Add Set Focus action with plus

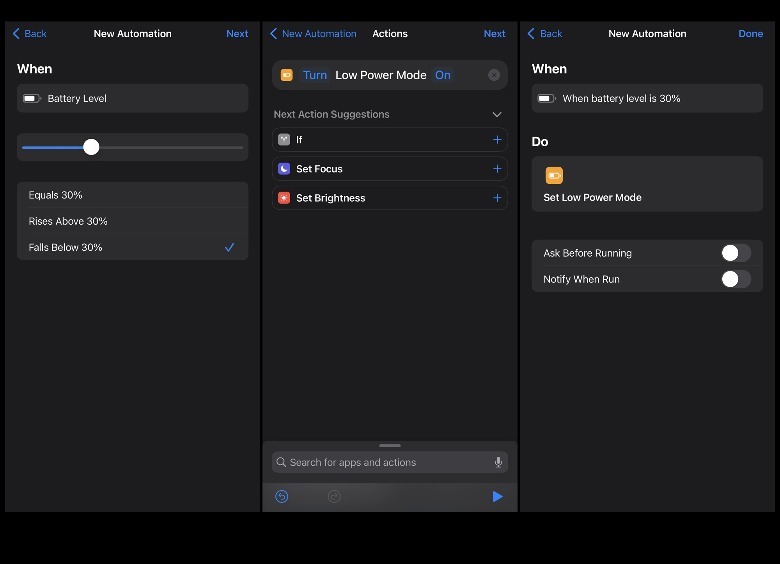pyautogui.click(x=497, y=169)
